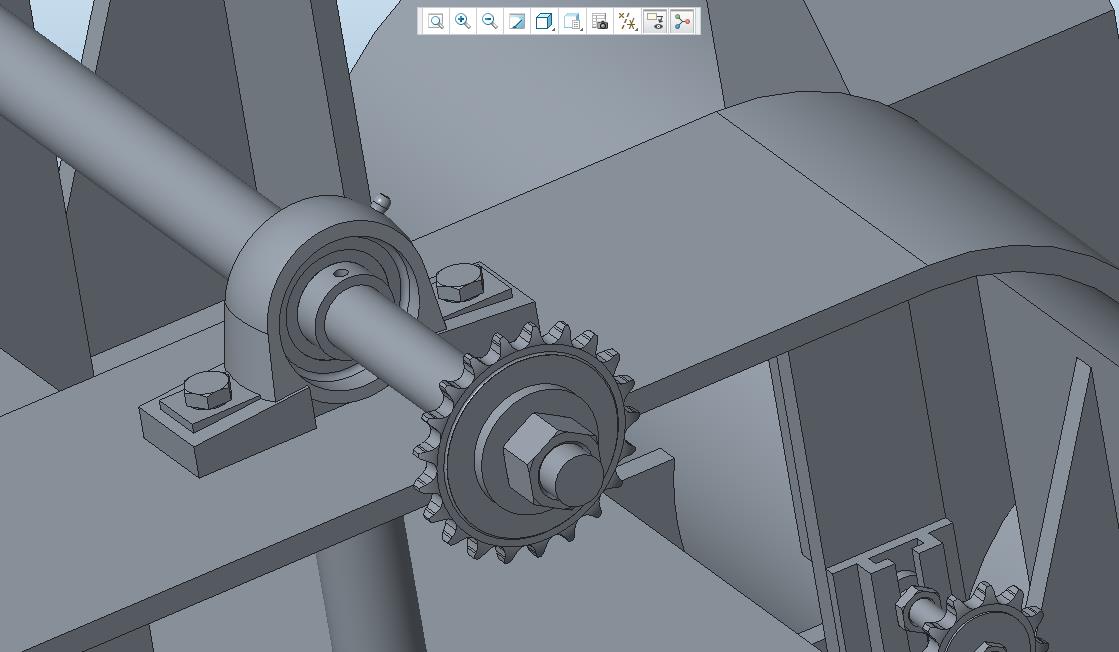This screenshot has width=1119, height=652.
Task: Open the Display Style cube dropdown
Action: tap(545, 21)
